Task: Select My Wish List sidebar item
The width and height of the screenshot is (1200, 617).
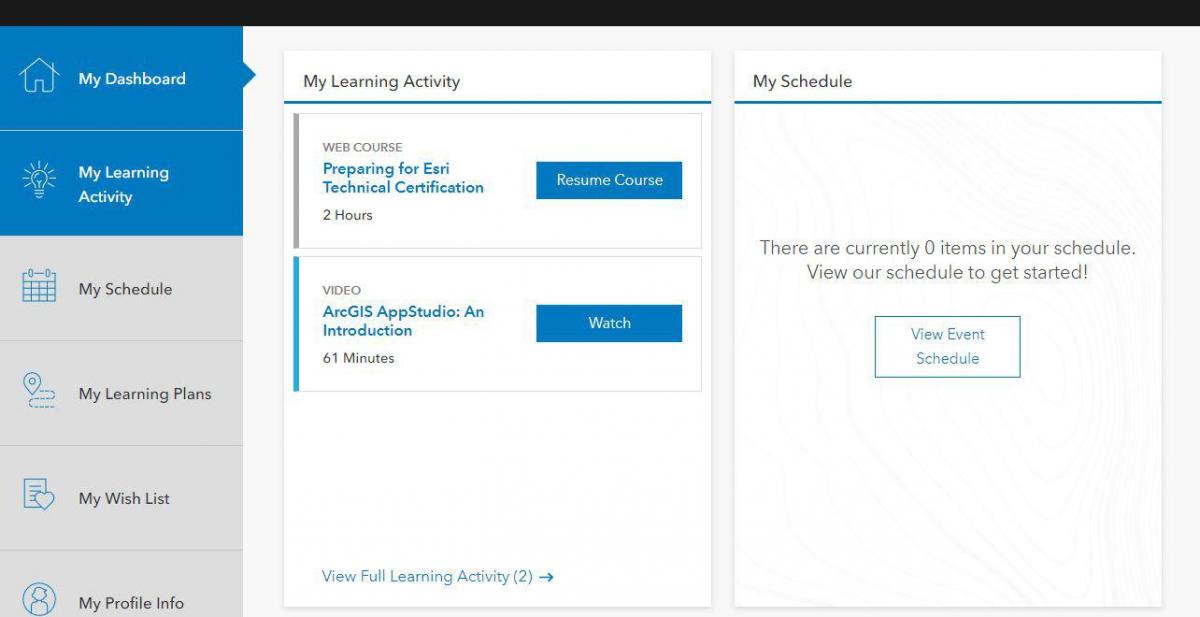Action: [121, 498]
